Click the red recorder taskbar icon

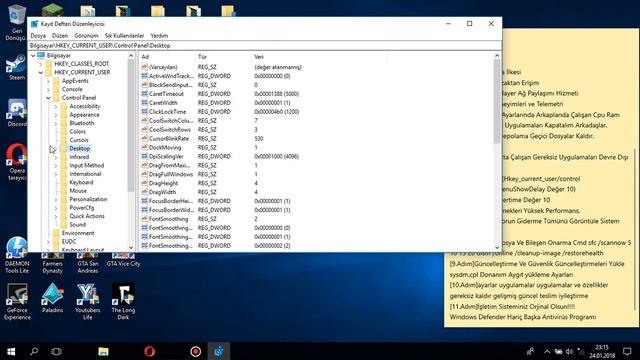coord(196,351)
